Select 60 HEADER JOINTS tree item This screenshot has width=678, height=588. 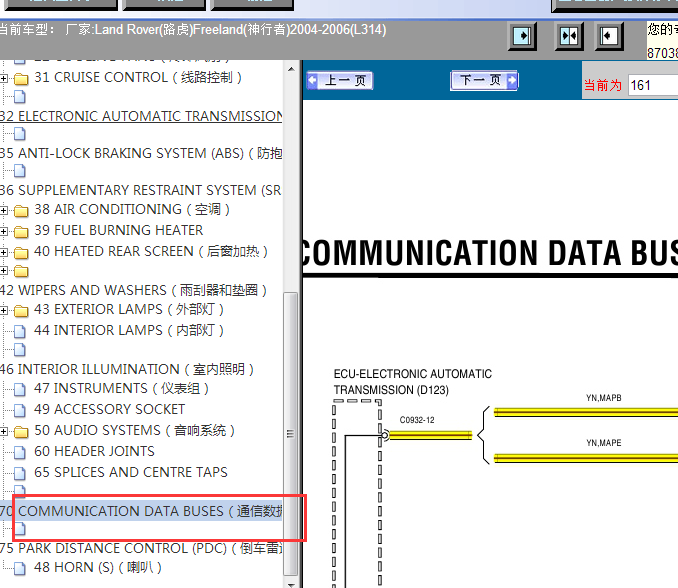click(94, 451)
